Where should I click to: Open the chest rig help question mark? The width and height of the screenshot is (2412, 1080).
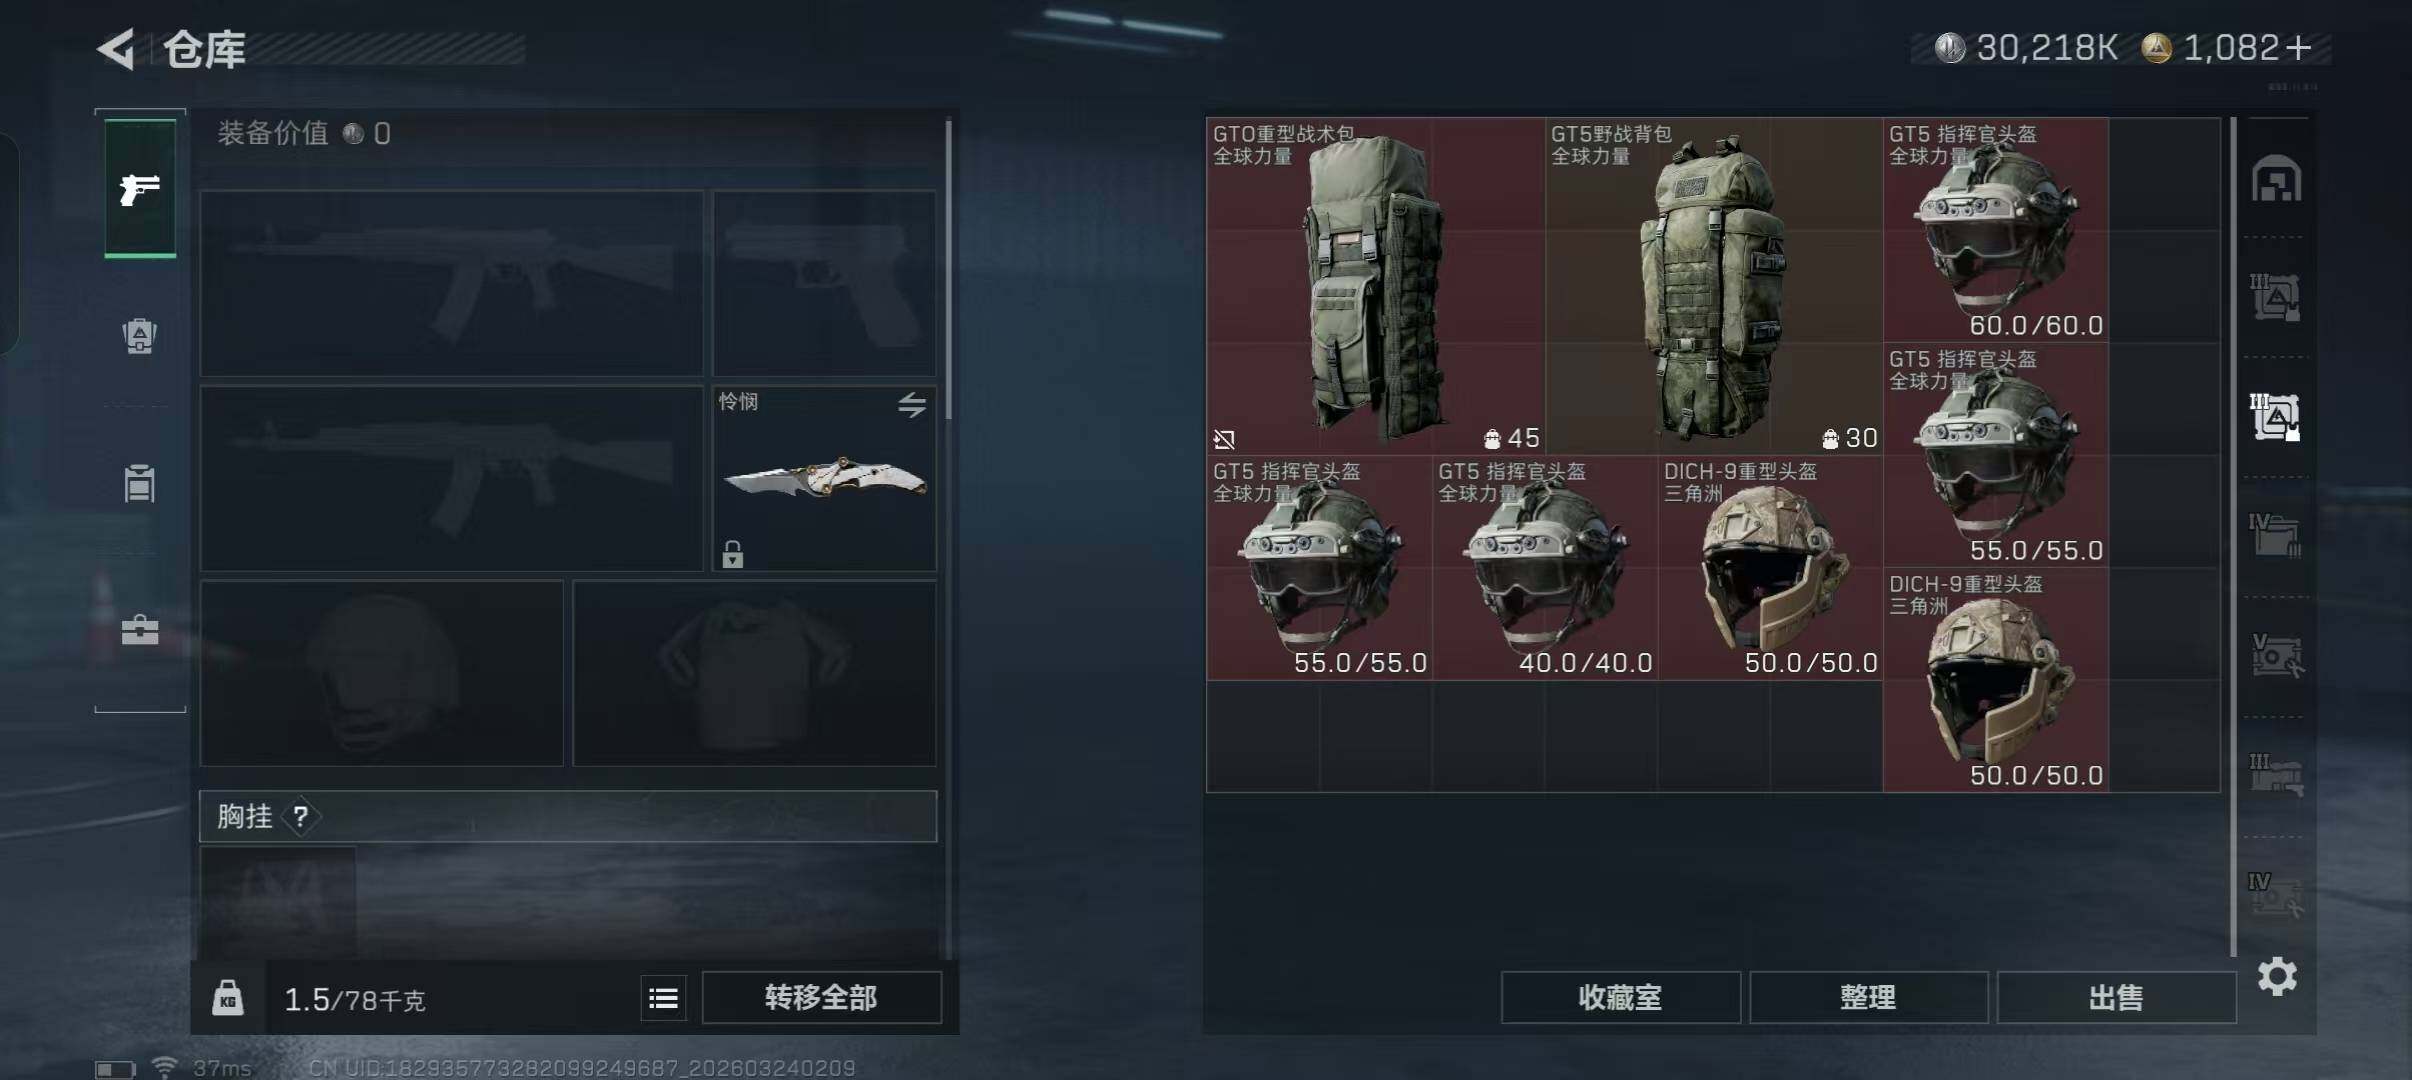[300, 816]
